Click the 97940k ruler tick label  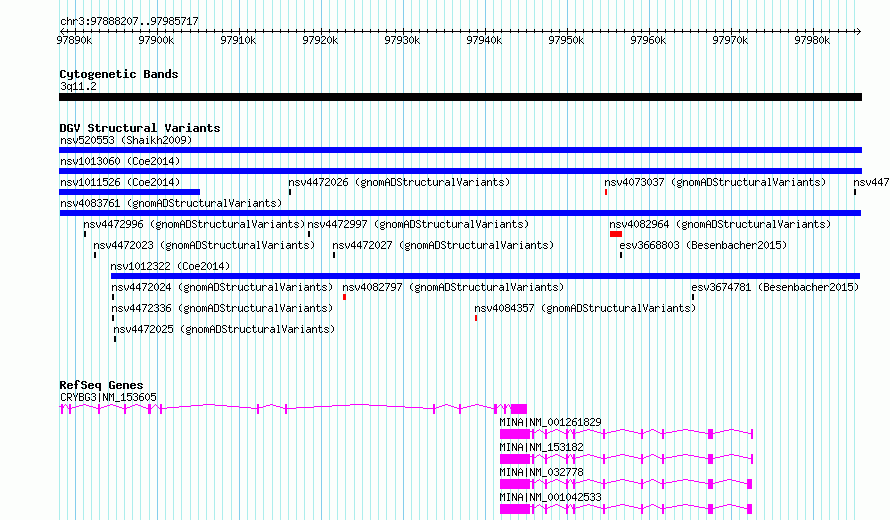[x=484, y=40]
